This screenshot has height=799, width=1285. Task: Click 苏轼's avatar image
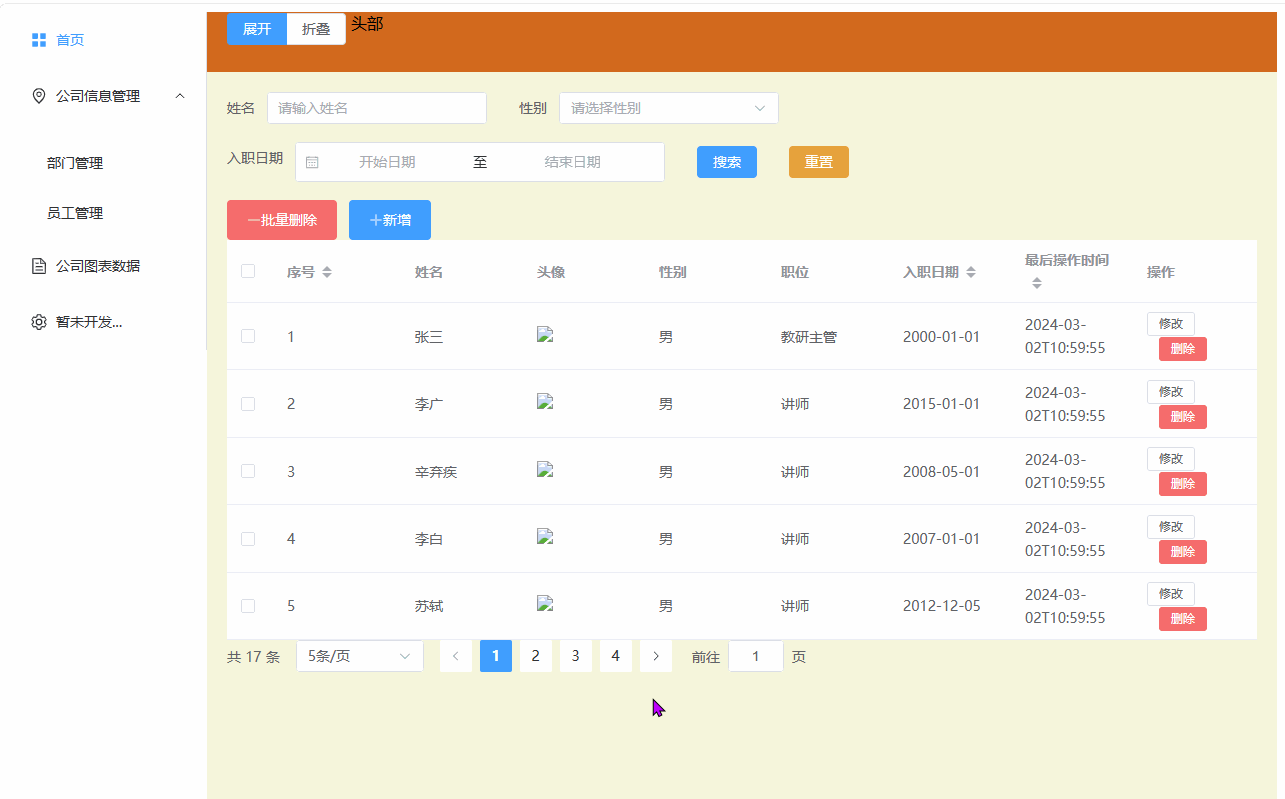coord(545,603)
